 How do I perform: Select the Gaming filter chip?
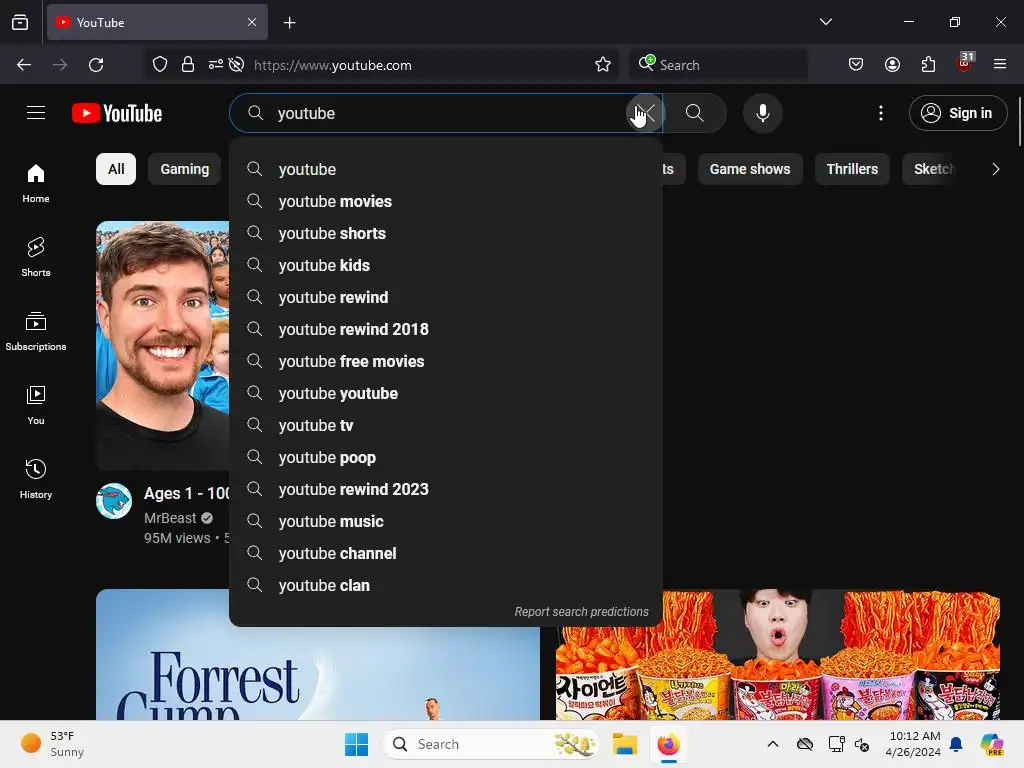click(x=185, y=169)
